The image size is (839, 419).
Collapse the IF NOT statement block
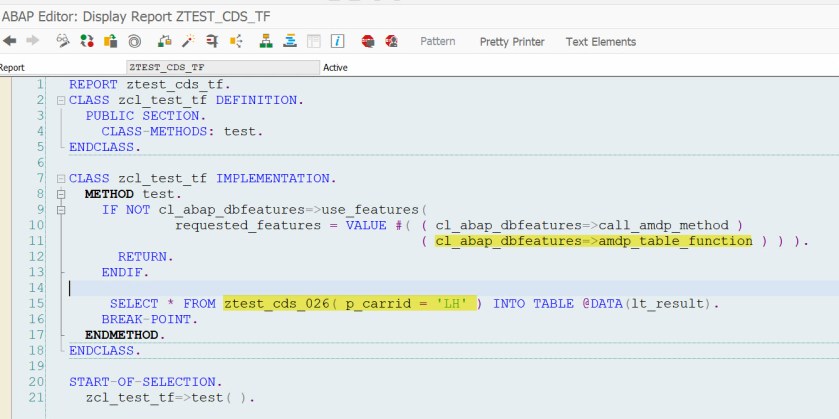click(61, 210)
